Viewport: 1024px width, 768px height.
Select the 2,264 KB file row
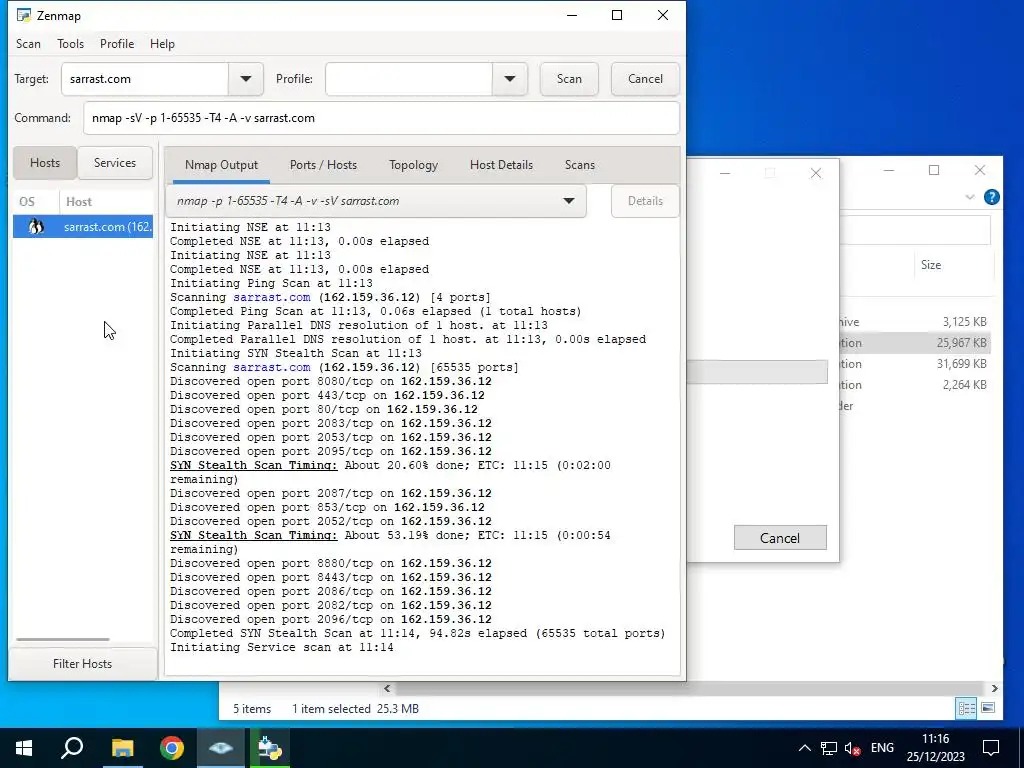[916, 385]
